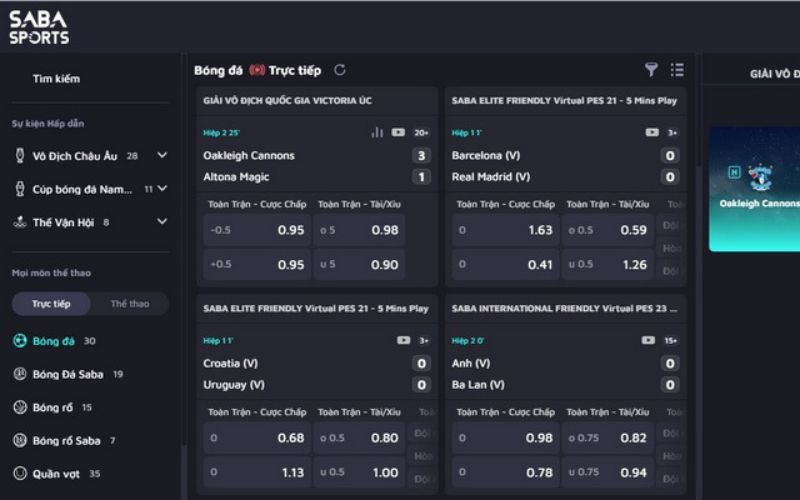This screenshot has height=500, width=800.
Task: Click the Bóng đá soccer ball icon
Action: [x=20, y=341]
